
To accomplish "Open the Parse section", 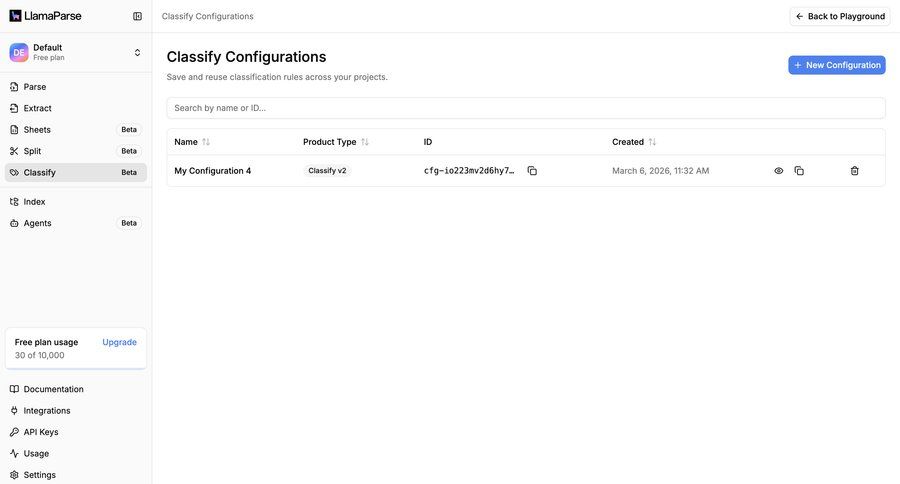I will pos(76,87).
